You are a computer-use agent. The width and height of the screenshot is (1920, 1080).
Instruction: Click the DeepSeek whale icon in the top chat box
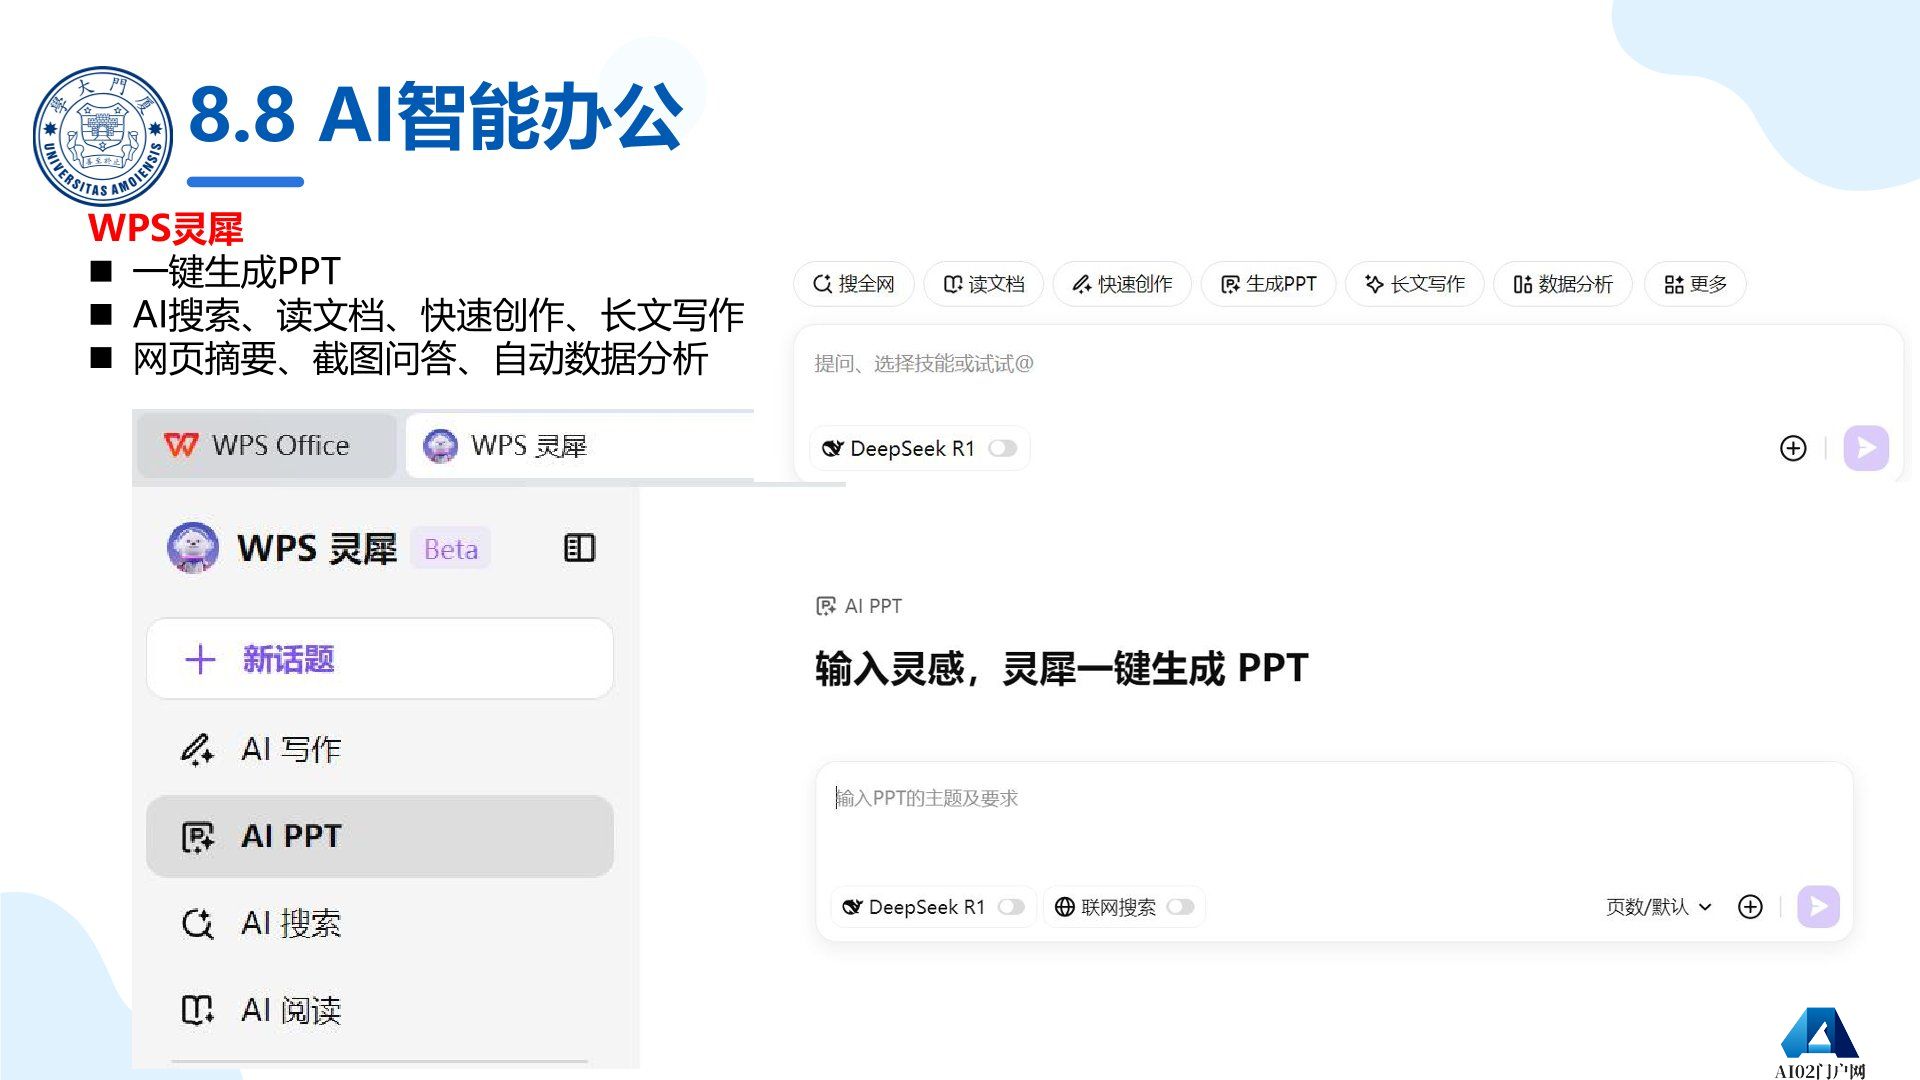click(833, 449)
